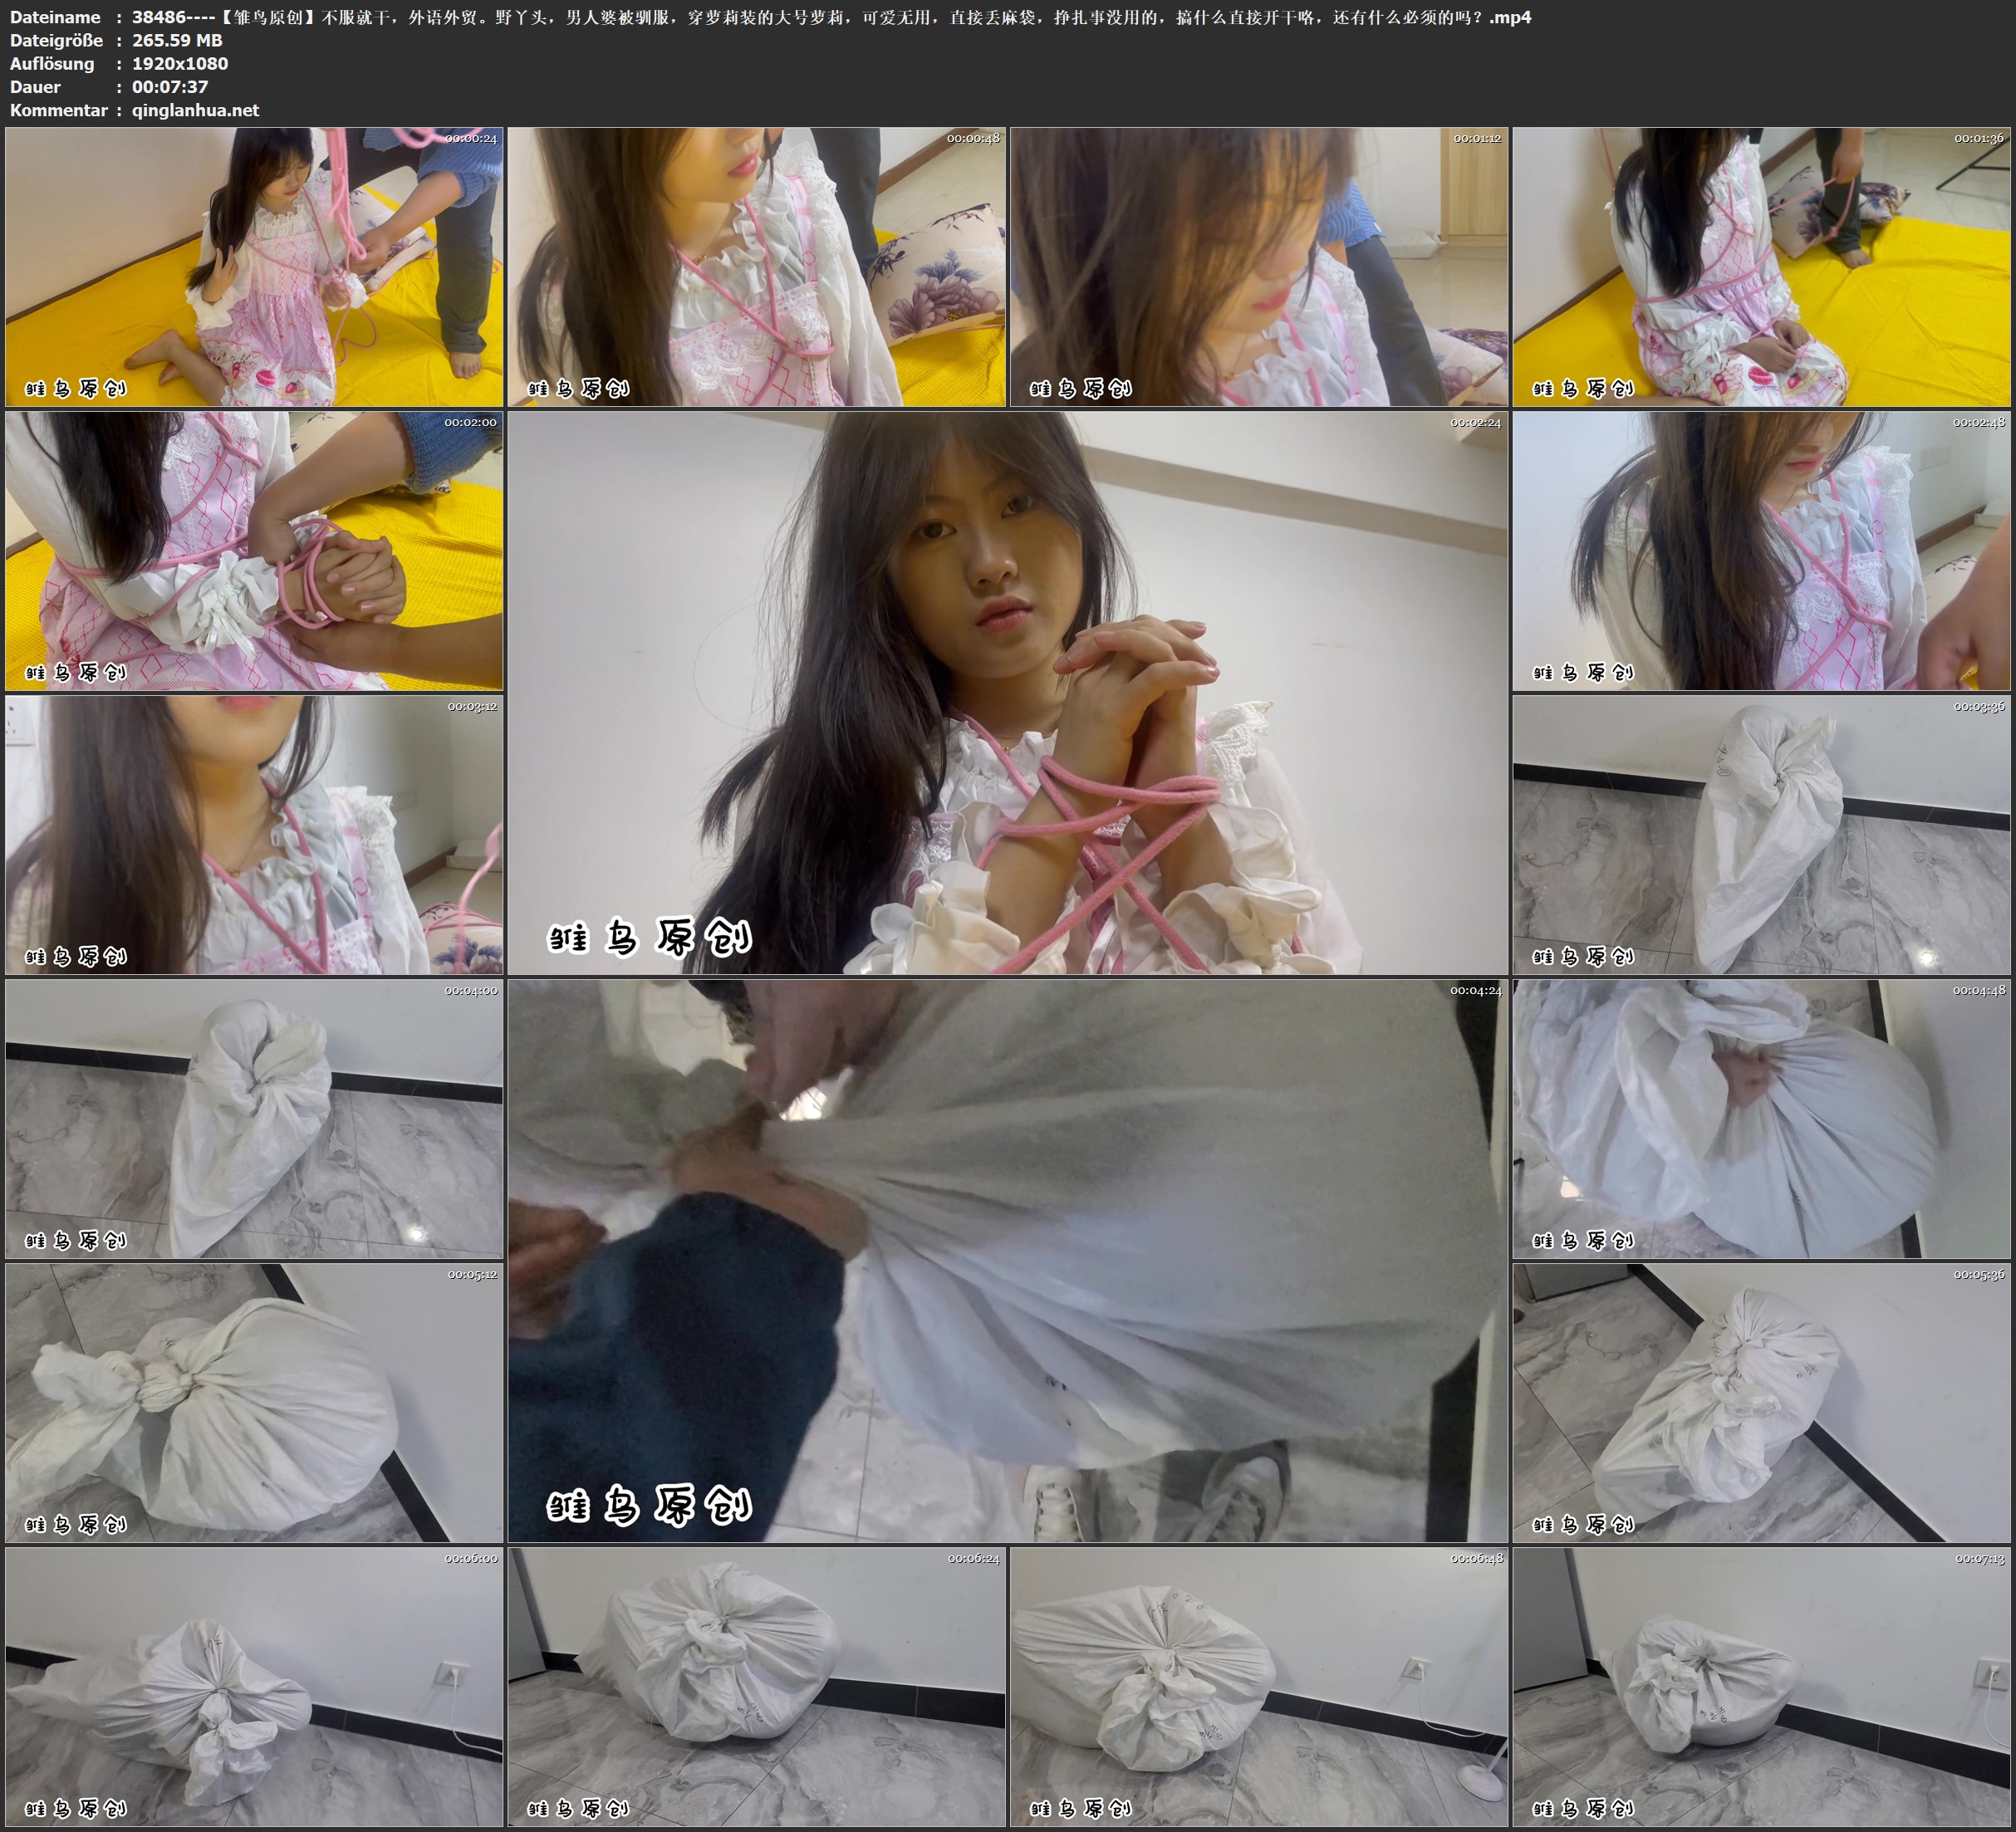Open the last thumbnail at 00:07:13
The height and width of the screenshot is (1832, 2016).
(x=1761, y=1687)
